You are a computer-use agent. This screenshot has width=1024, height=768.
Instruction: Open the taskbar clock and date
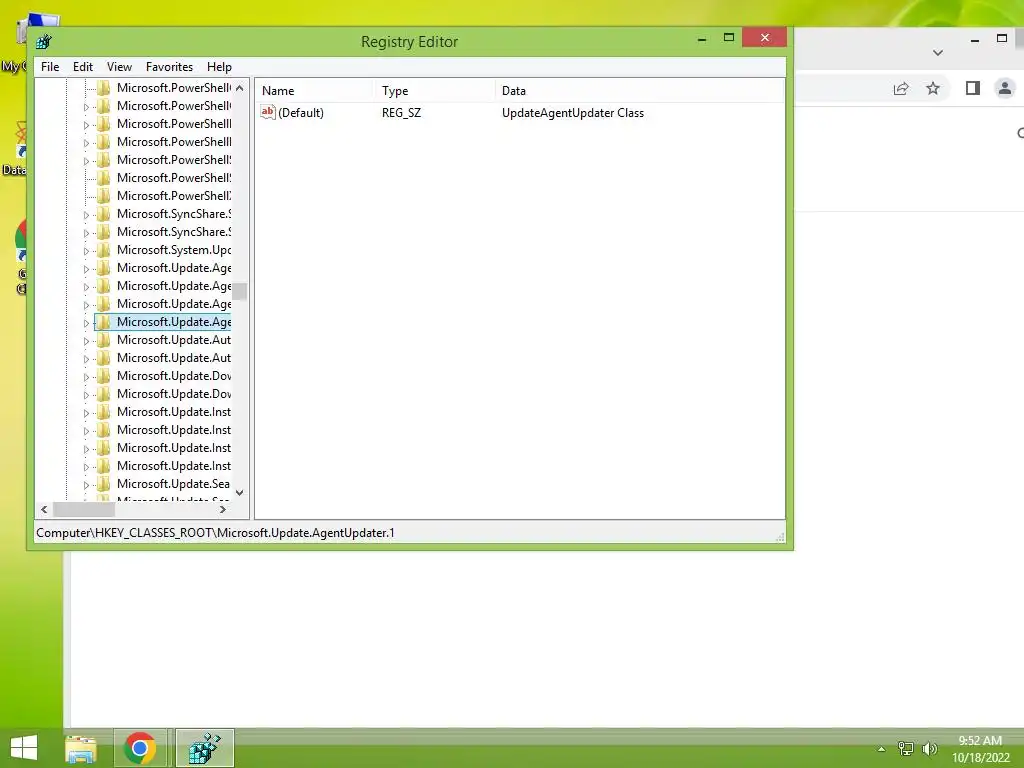[x=980, y=749]
